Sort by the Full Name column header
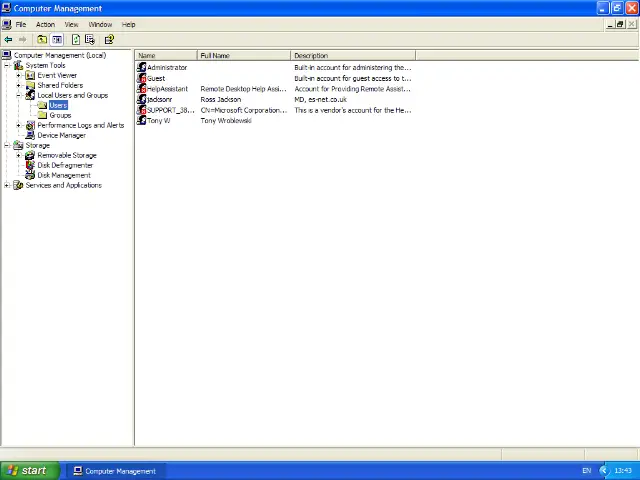Image resolution: width=640 pixels, height=480 pixels. click(244, 56)
